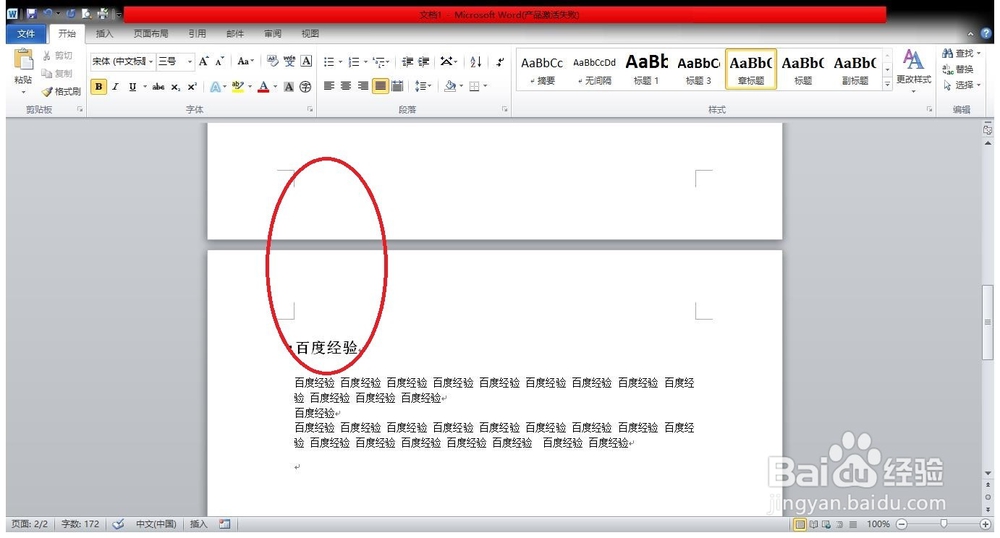Toggle italic formatting
This screenshot has width=1000, height=538.
(115, 87)
